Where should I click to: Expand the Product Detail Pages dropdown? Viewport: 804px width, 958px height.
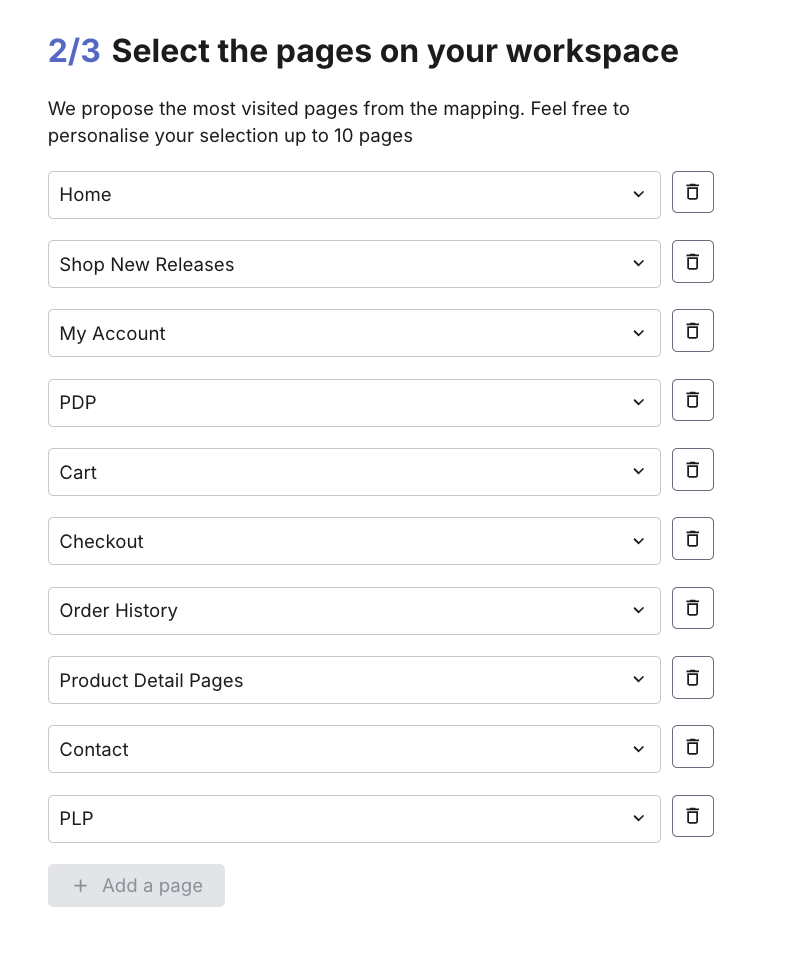pos(354,679)
